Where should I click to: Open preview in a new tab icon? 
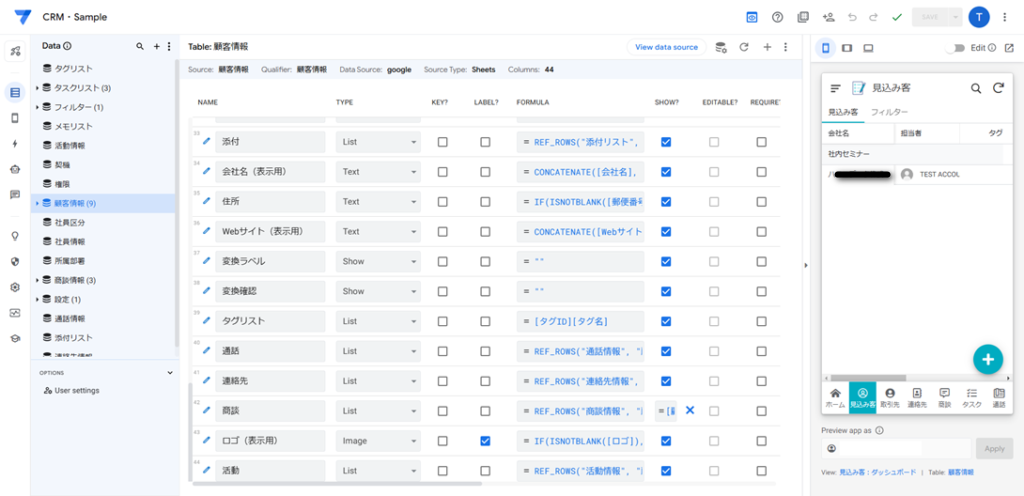tap(1008, 47)
